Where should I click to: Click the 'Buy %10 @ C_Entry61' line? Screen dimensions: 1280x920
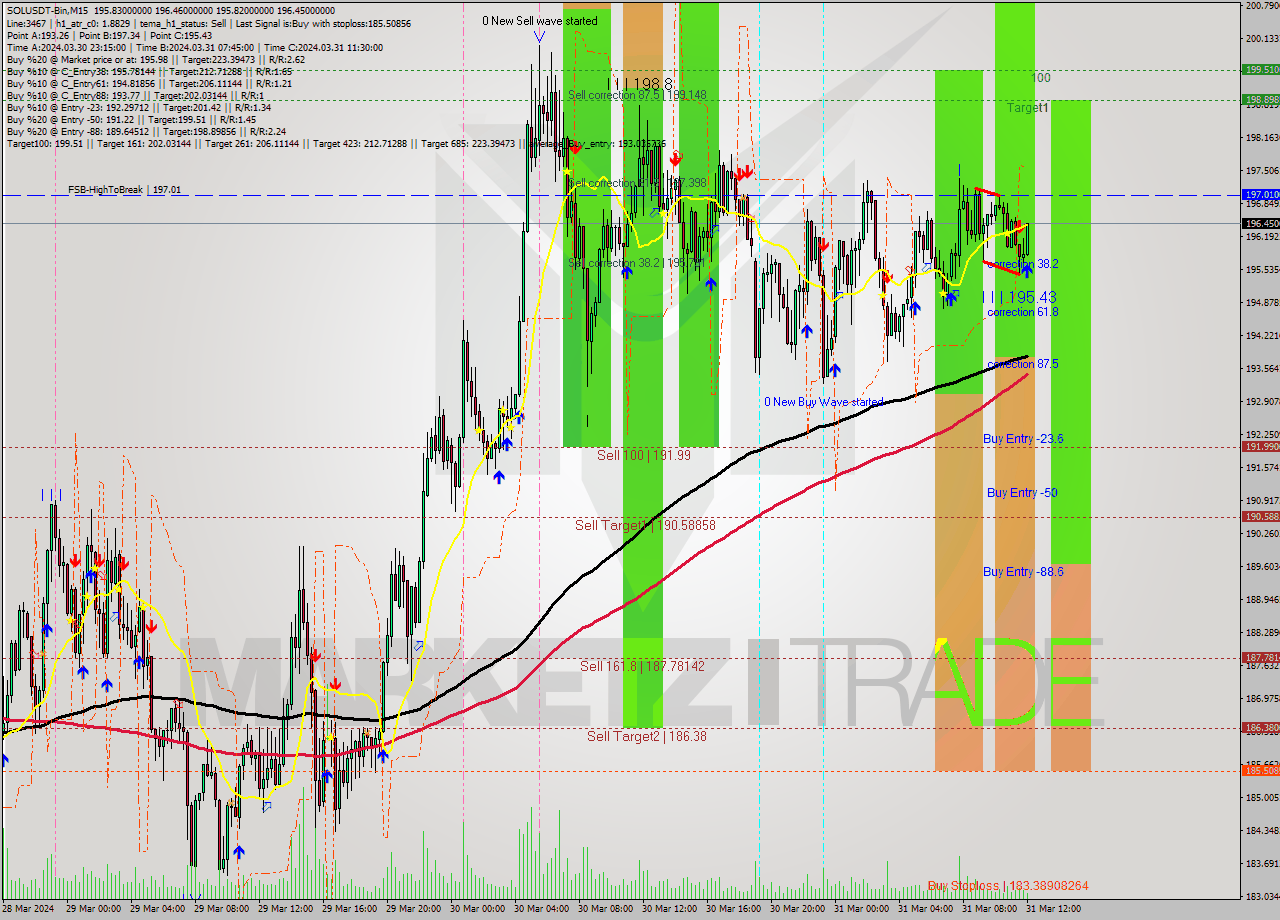click(149, 84)
